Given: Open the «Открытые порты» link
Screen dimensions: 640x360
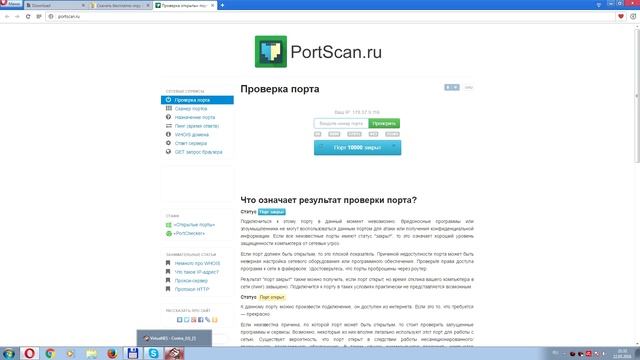Looking at the screenshot, I should click(194, 225).
